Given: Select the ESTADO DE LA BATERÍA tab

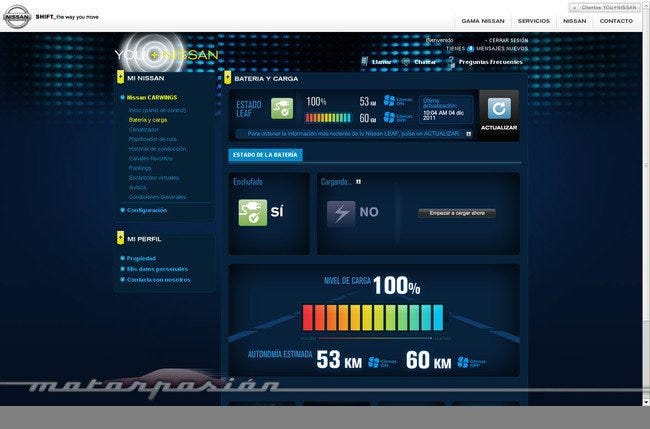Looking at the screenshot, I should point(265,155).
